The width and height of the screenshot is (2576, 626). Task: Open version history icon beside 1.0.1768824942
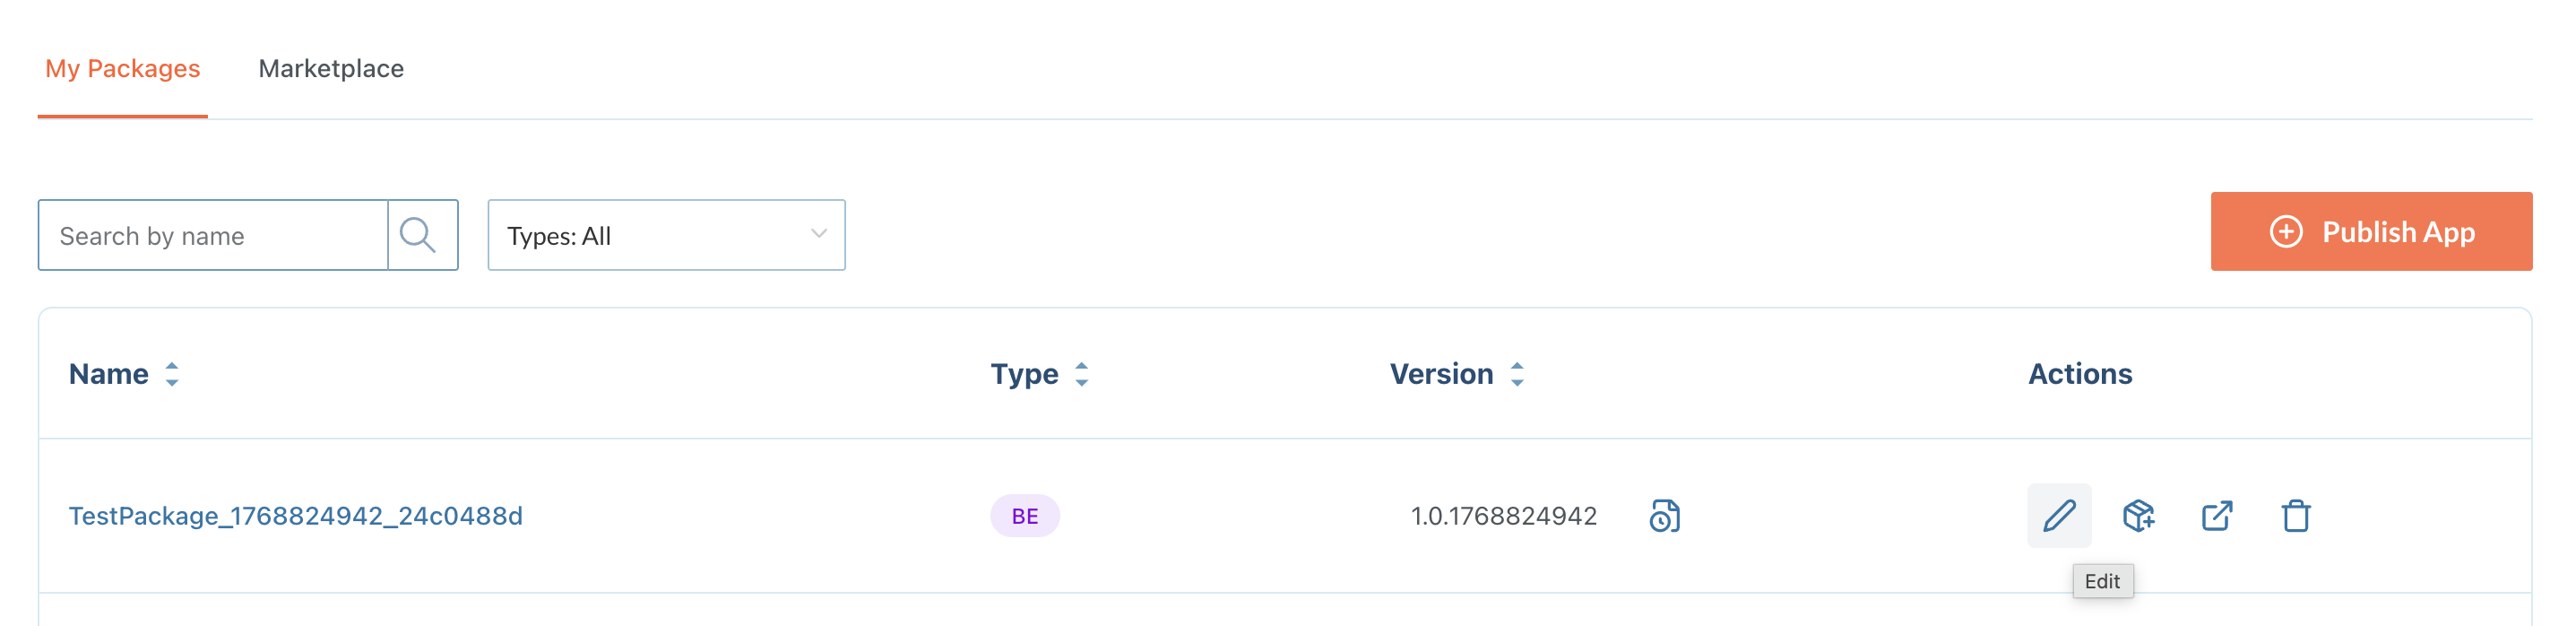coord(1664,516)
